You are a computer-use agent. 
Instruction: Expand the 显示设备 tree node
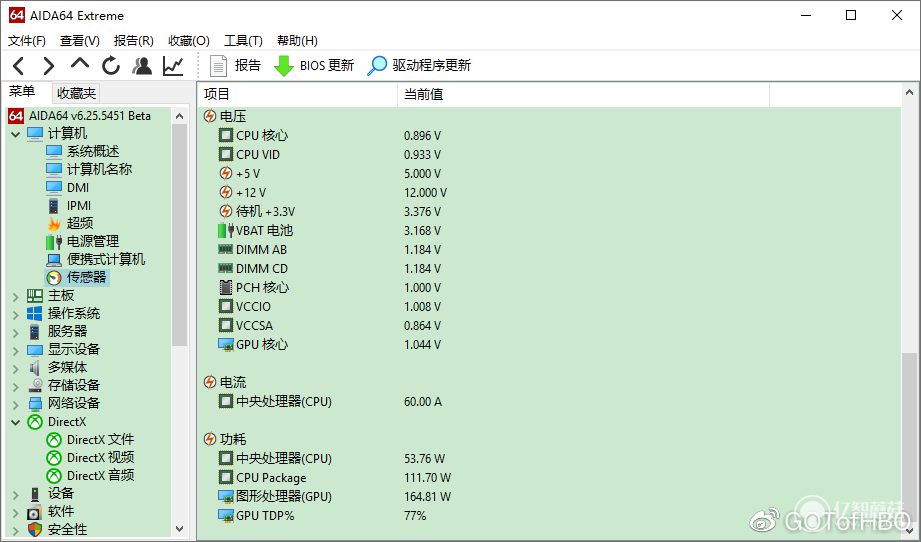click(16, 351)
